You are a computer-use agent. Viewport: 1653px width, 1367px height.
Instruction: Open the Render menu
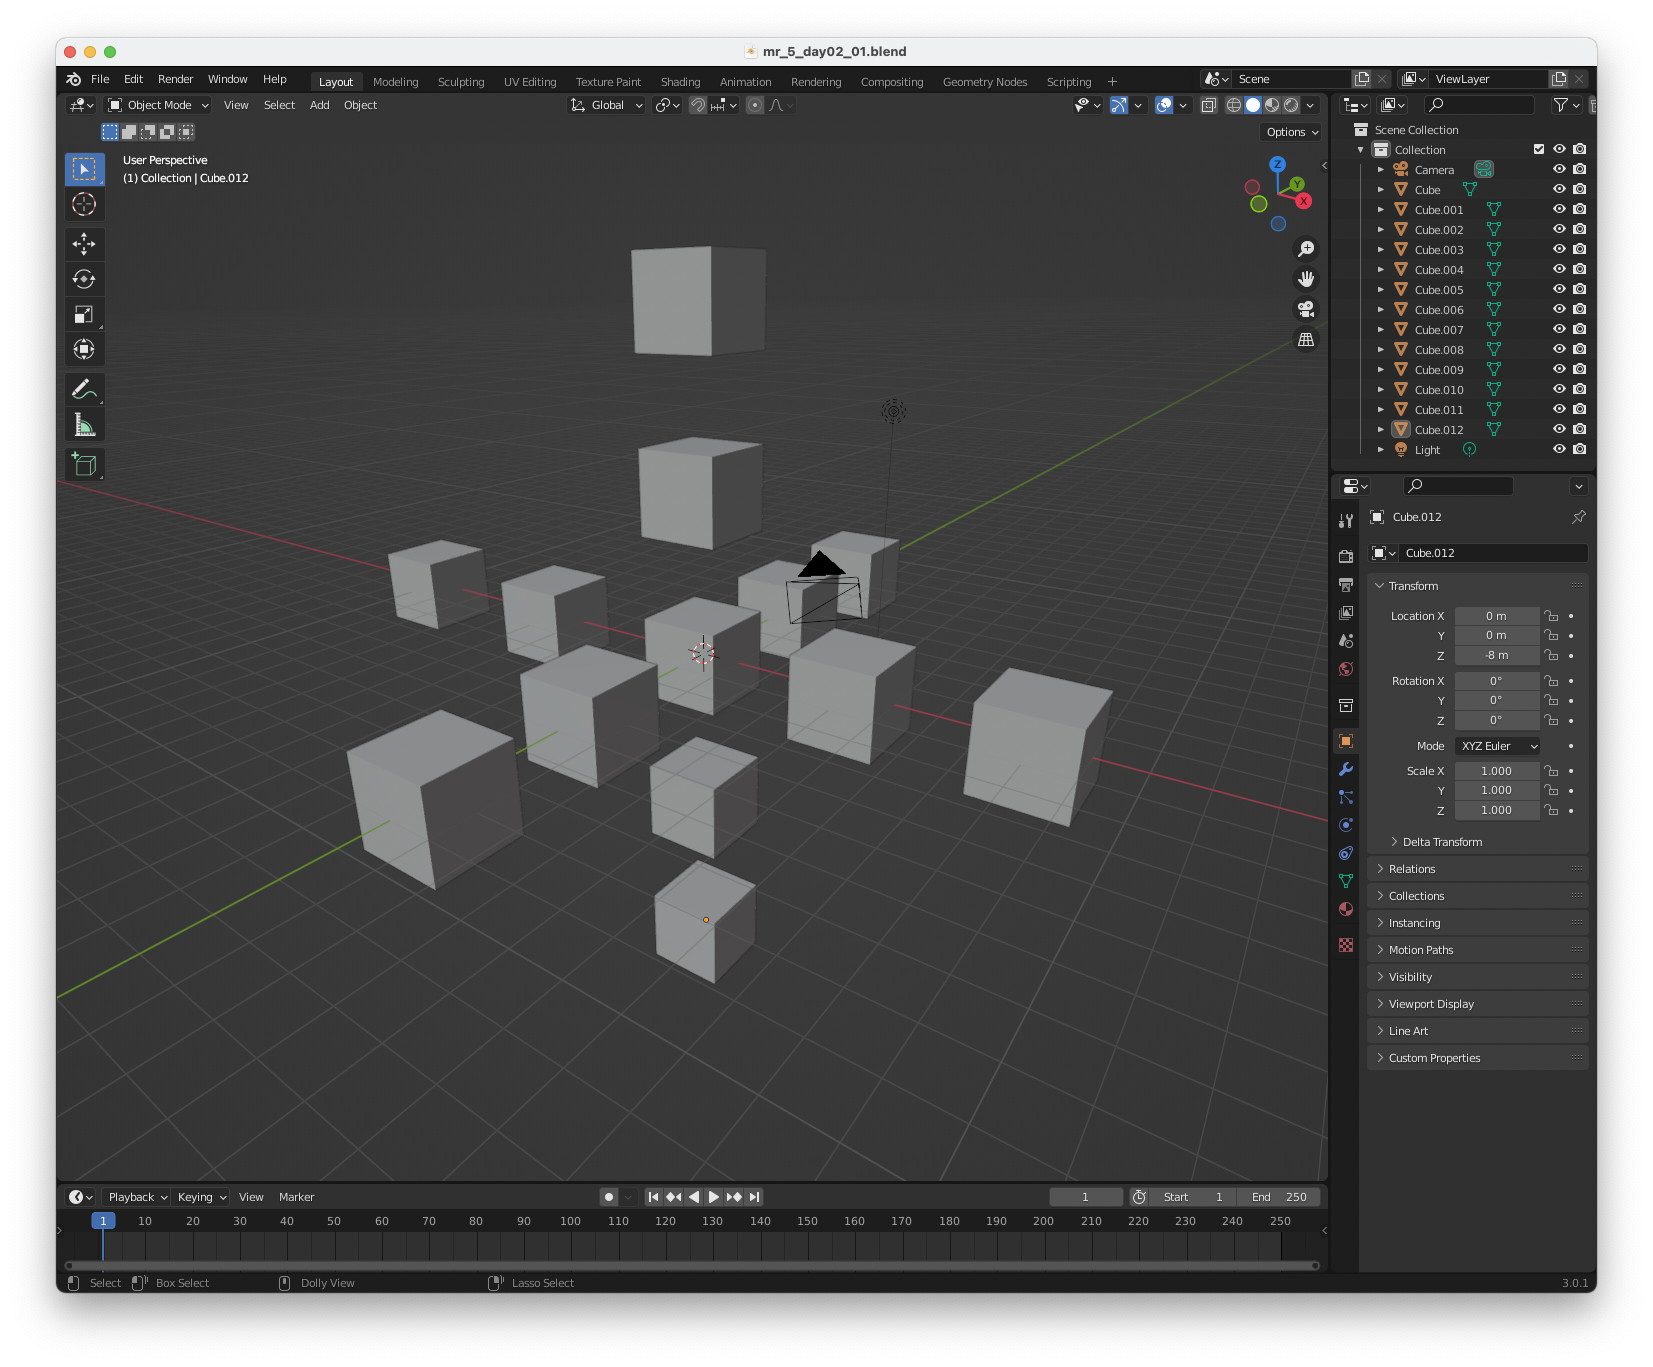pos(175,79)
